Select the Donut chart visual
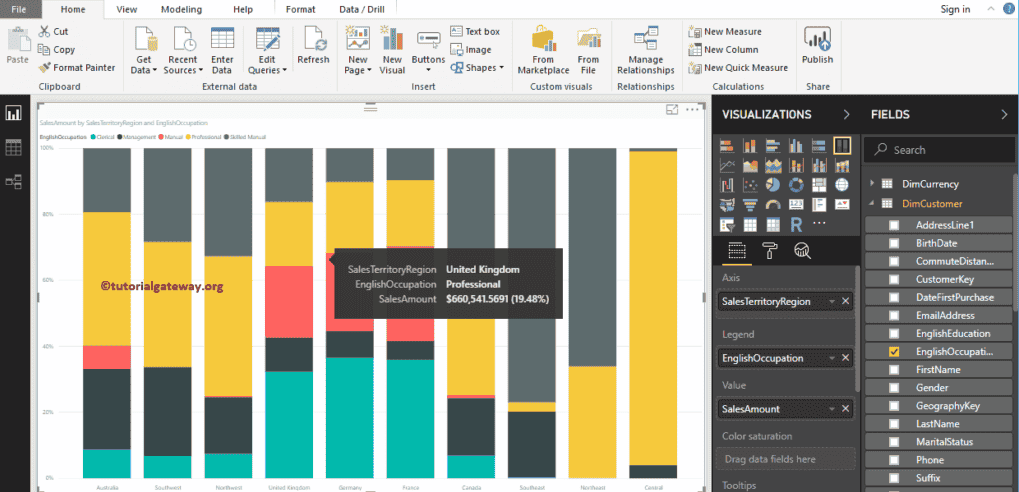Viewport: 1019px width, 492px height. [796, 185]
